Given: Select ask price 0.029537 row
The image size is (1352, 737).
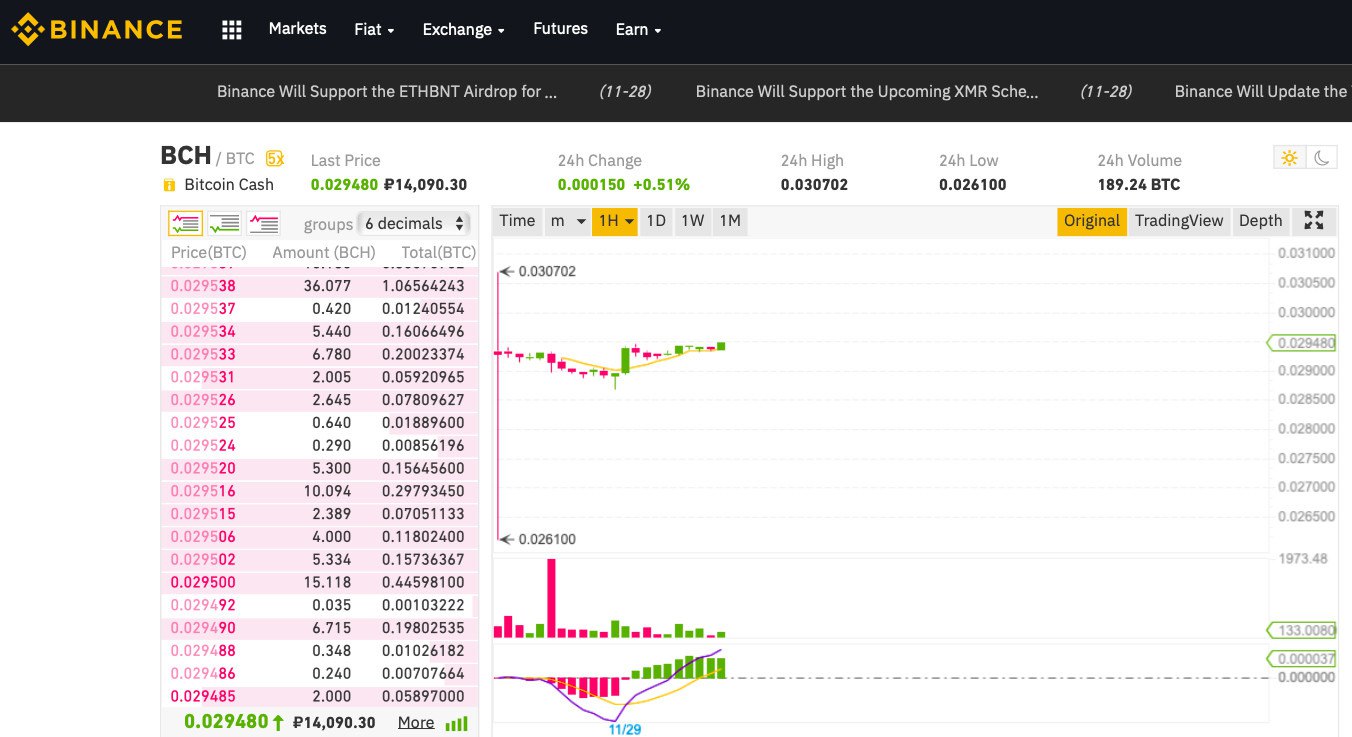Looking at the screenshot, I should pyautogui.click(x=320, y=309).
